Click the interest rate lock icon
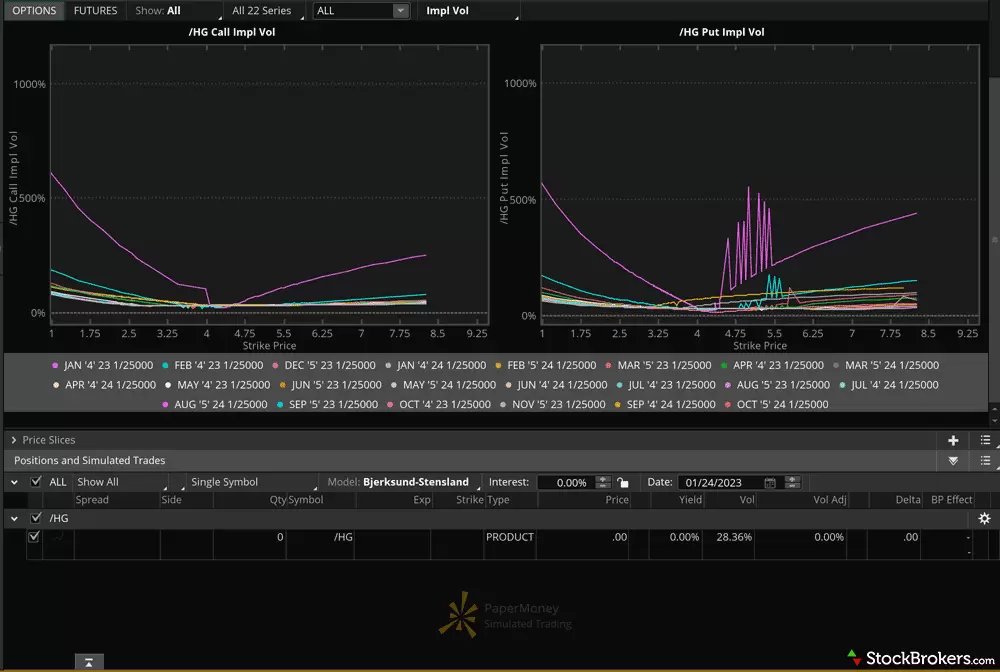The image size is (1000, 672). [x=623, y=482]
